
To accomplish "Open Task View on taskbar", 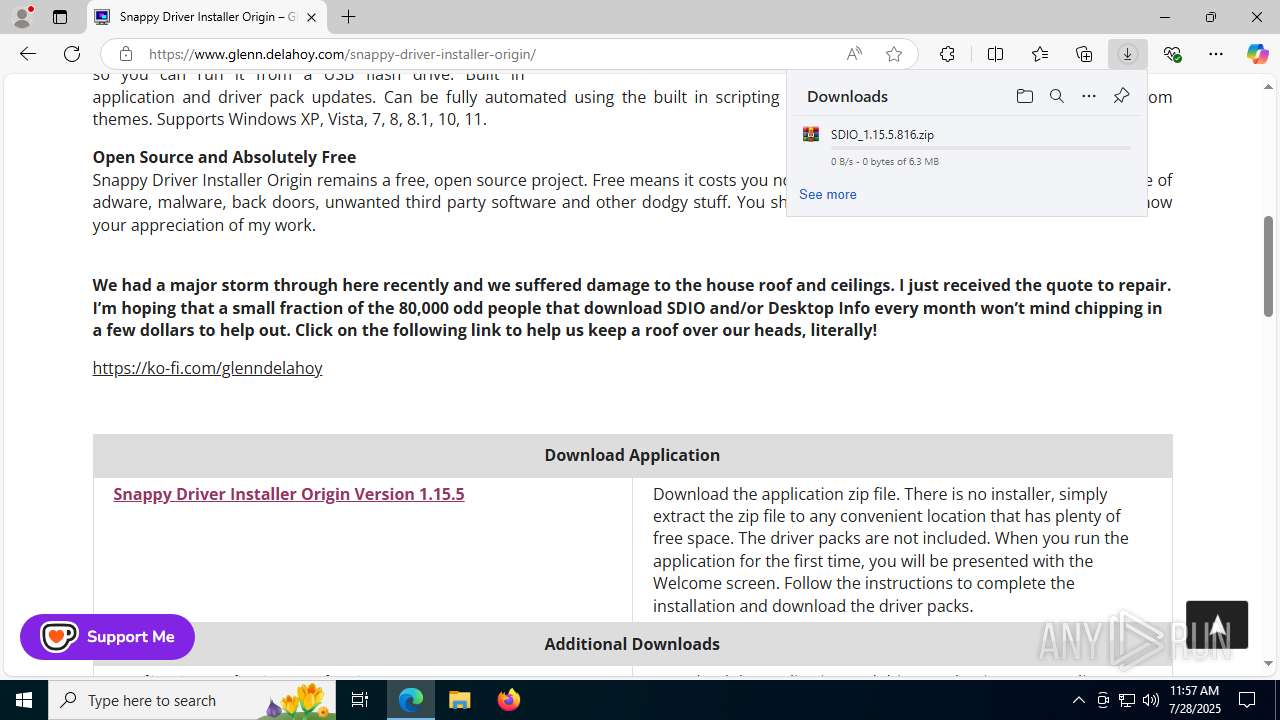I will click(360, 700).
